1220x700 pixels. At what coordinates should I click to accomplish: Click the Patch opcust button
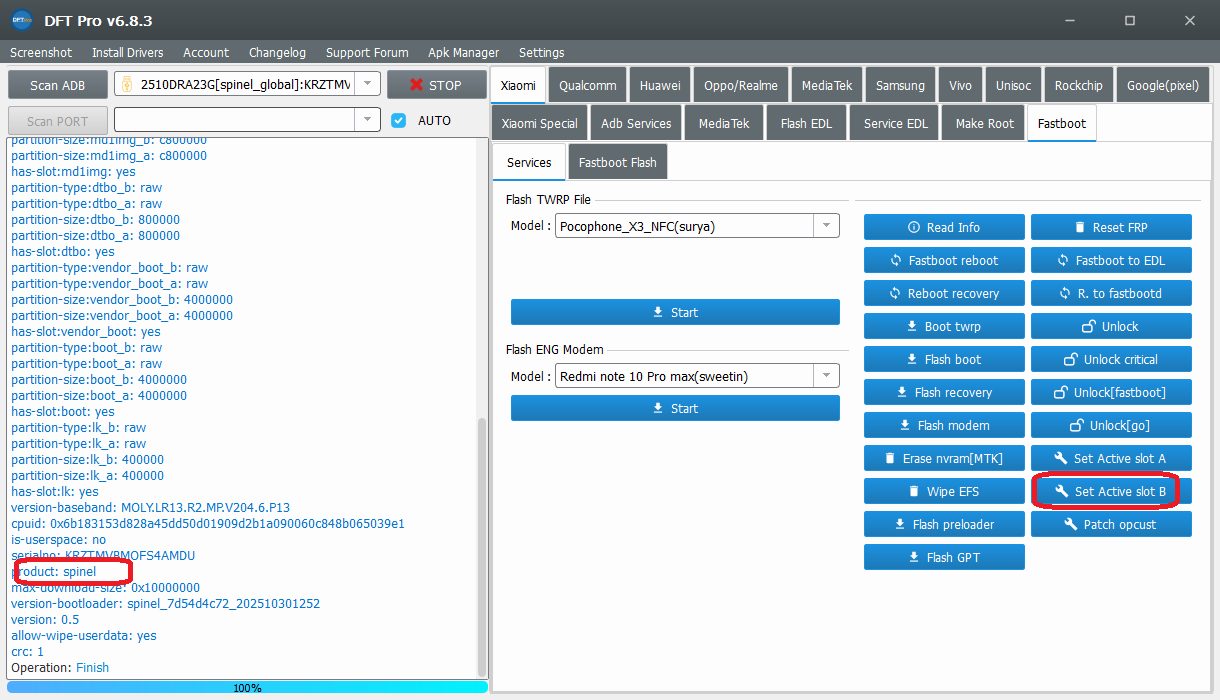[x=1111, y=524]
